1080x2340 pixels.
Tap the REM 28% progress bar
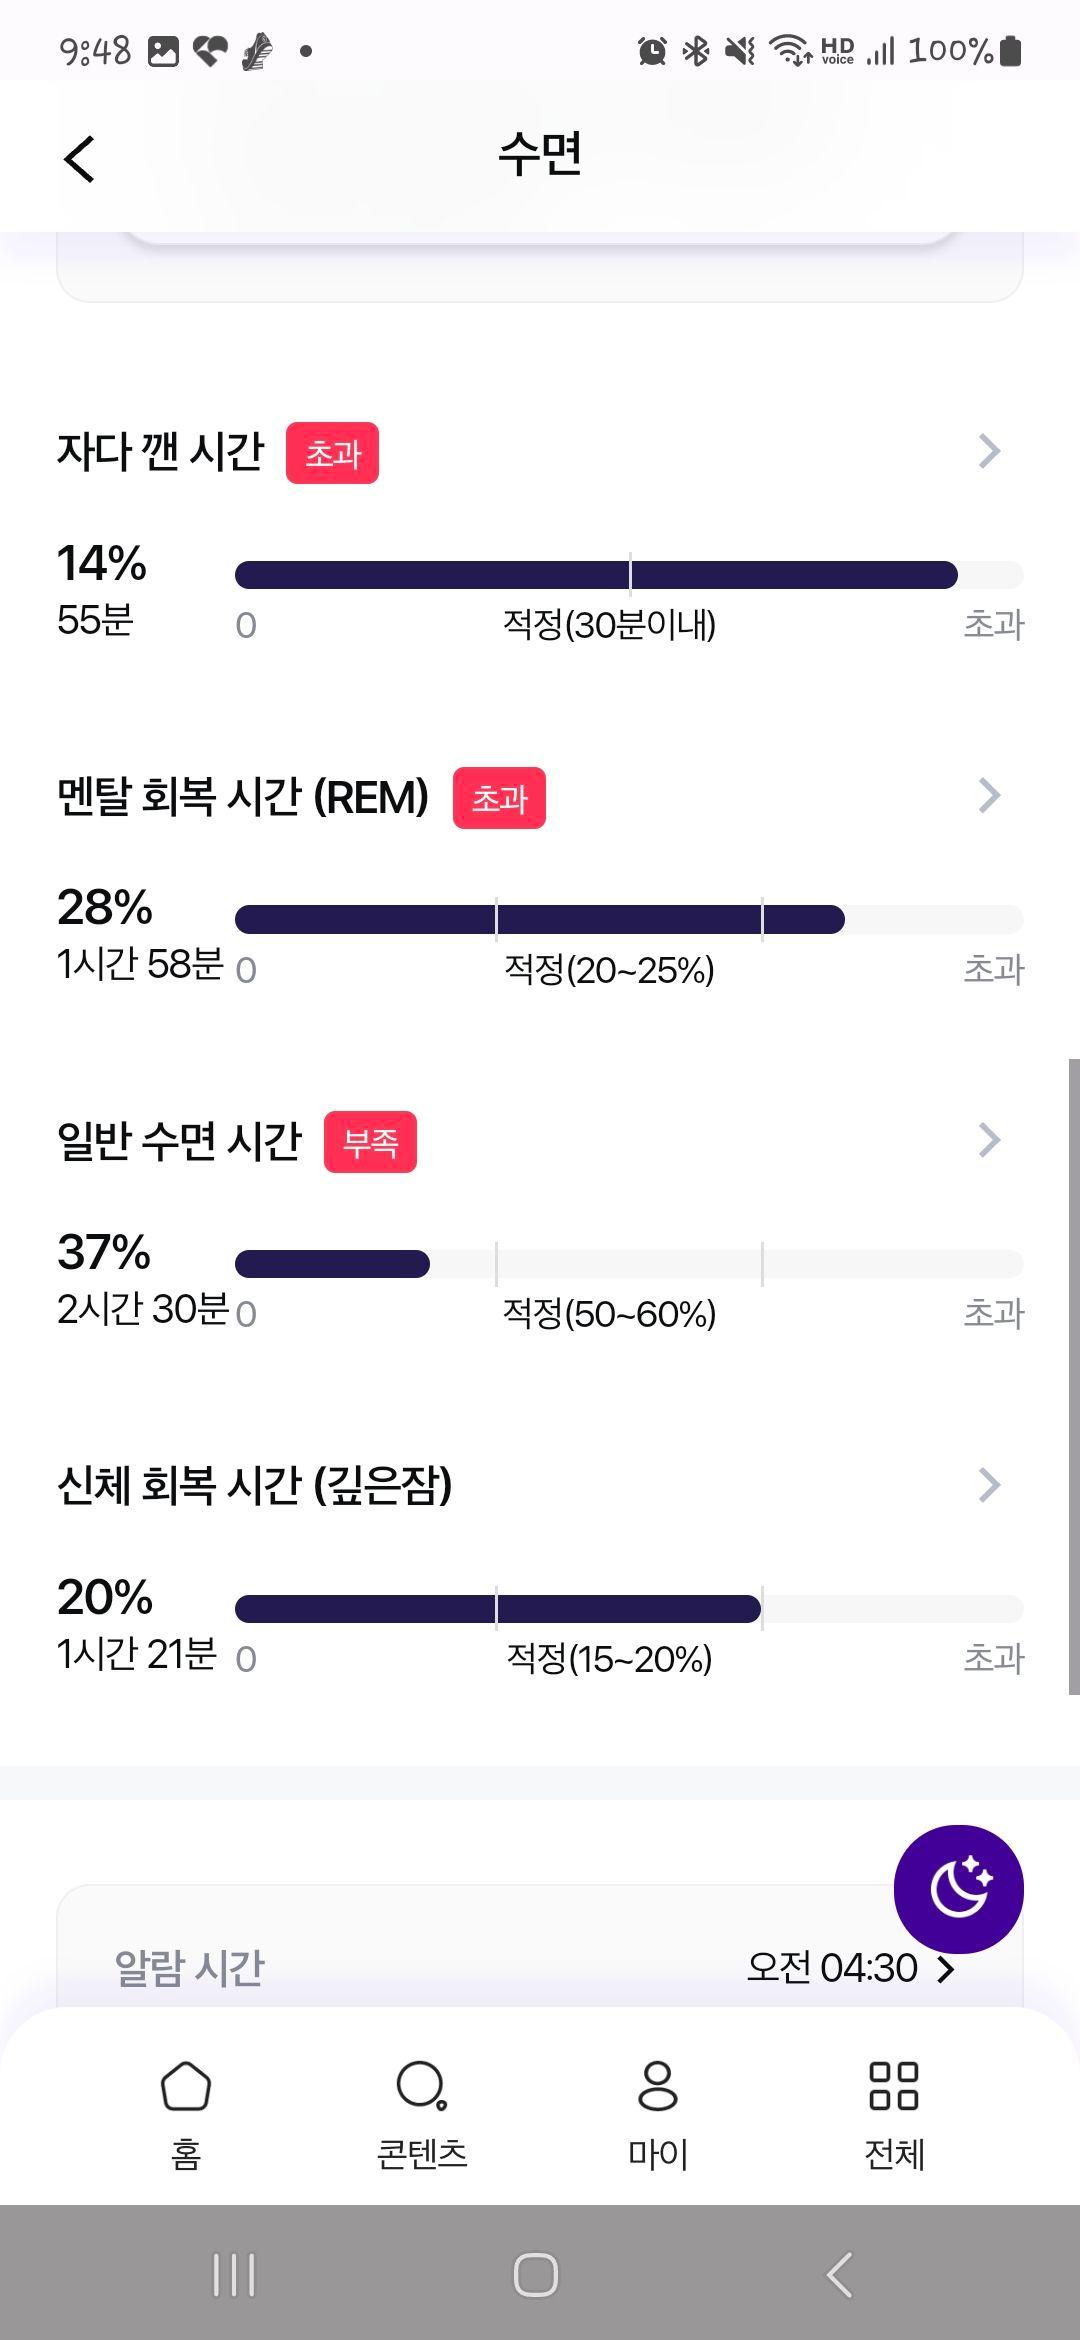(x=629, y=919)
